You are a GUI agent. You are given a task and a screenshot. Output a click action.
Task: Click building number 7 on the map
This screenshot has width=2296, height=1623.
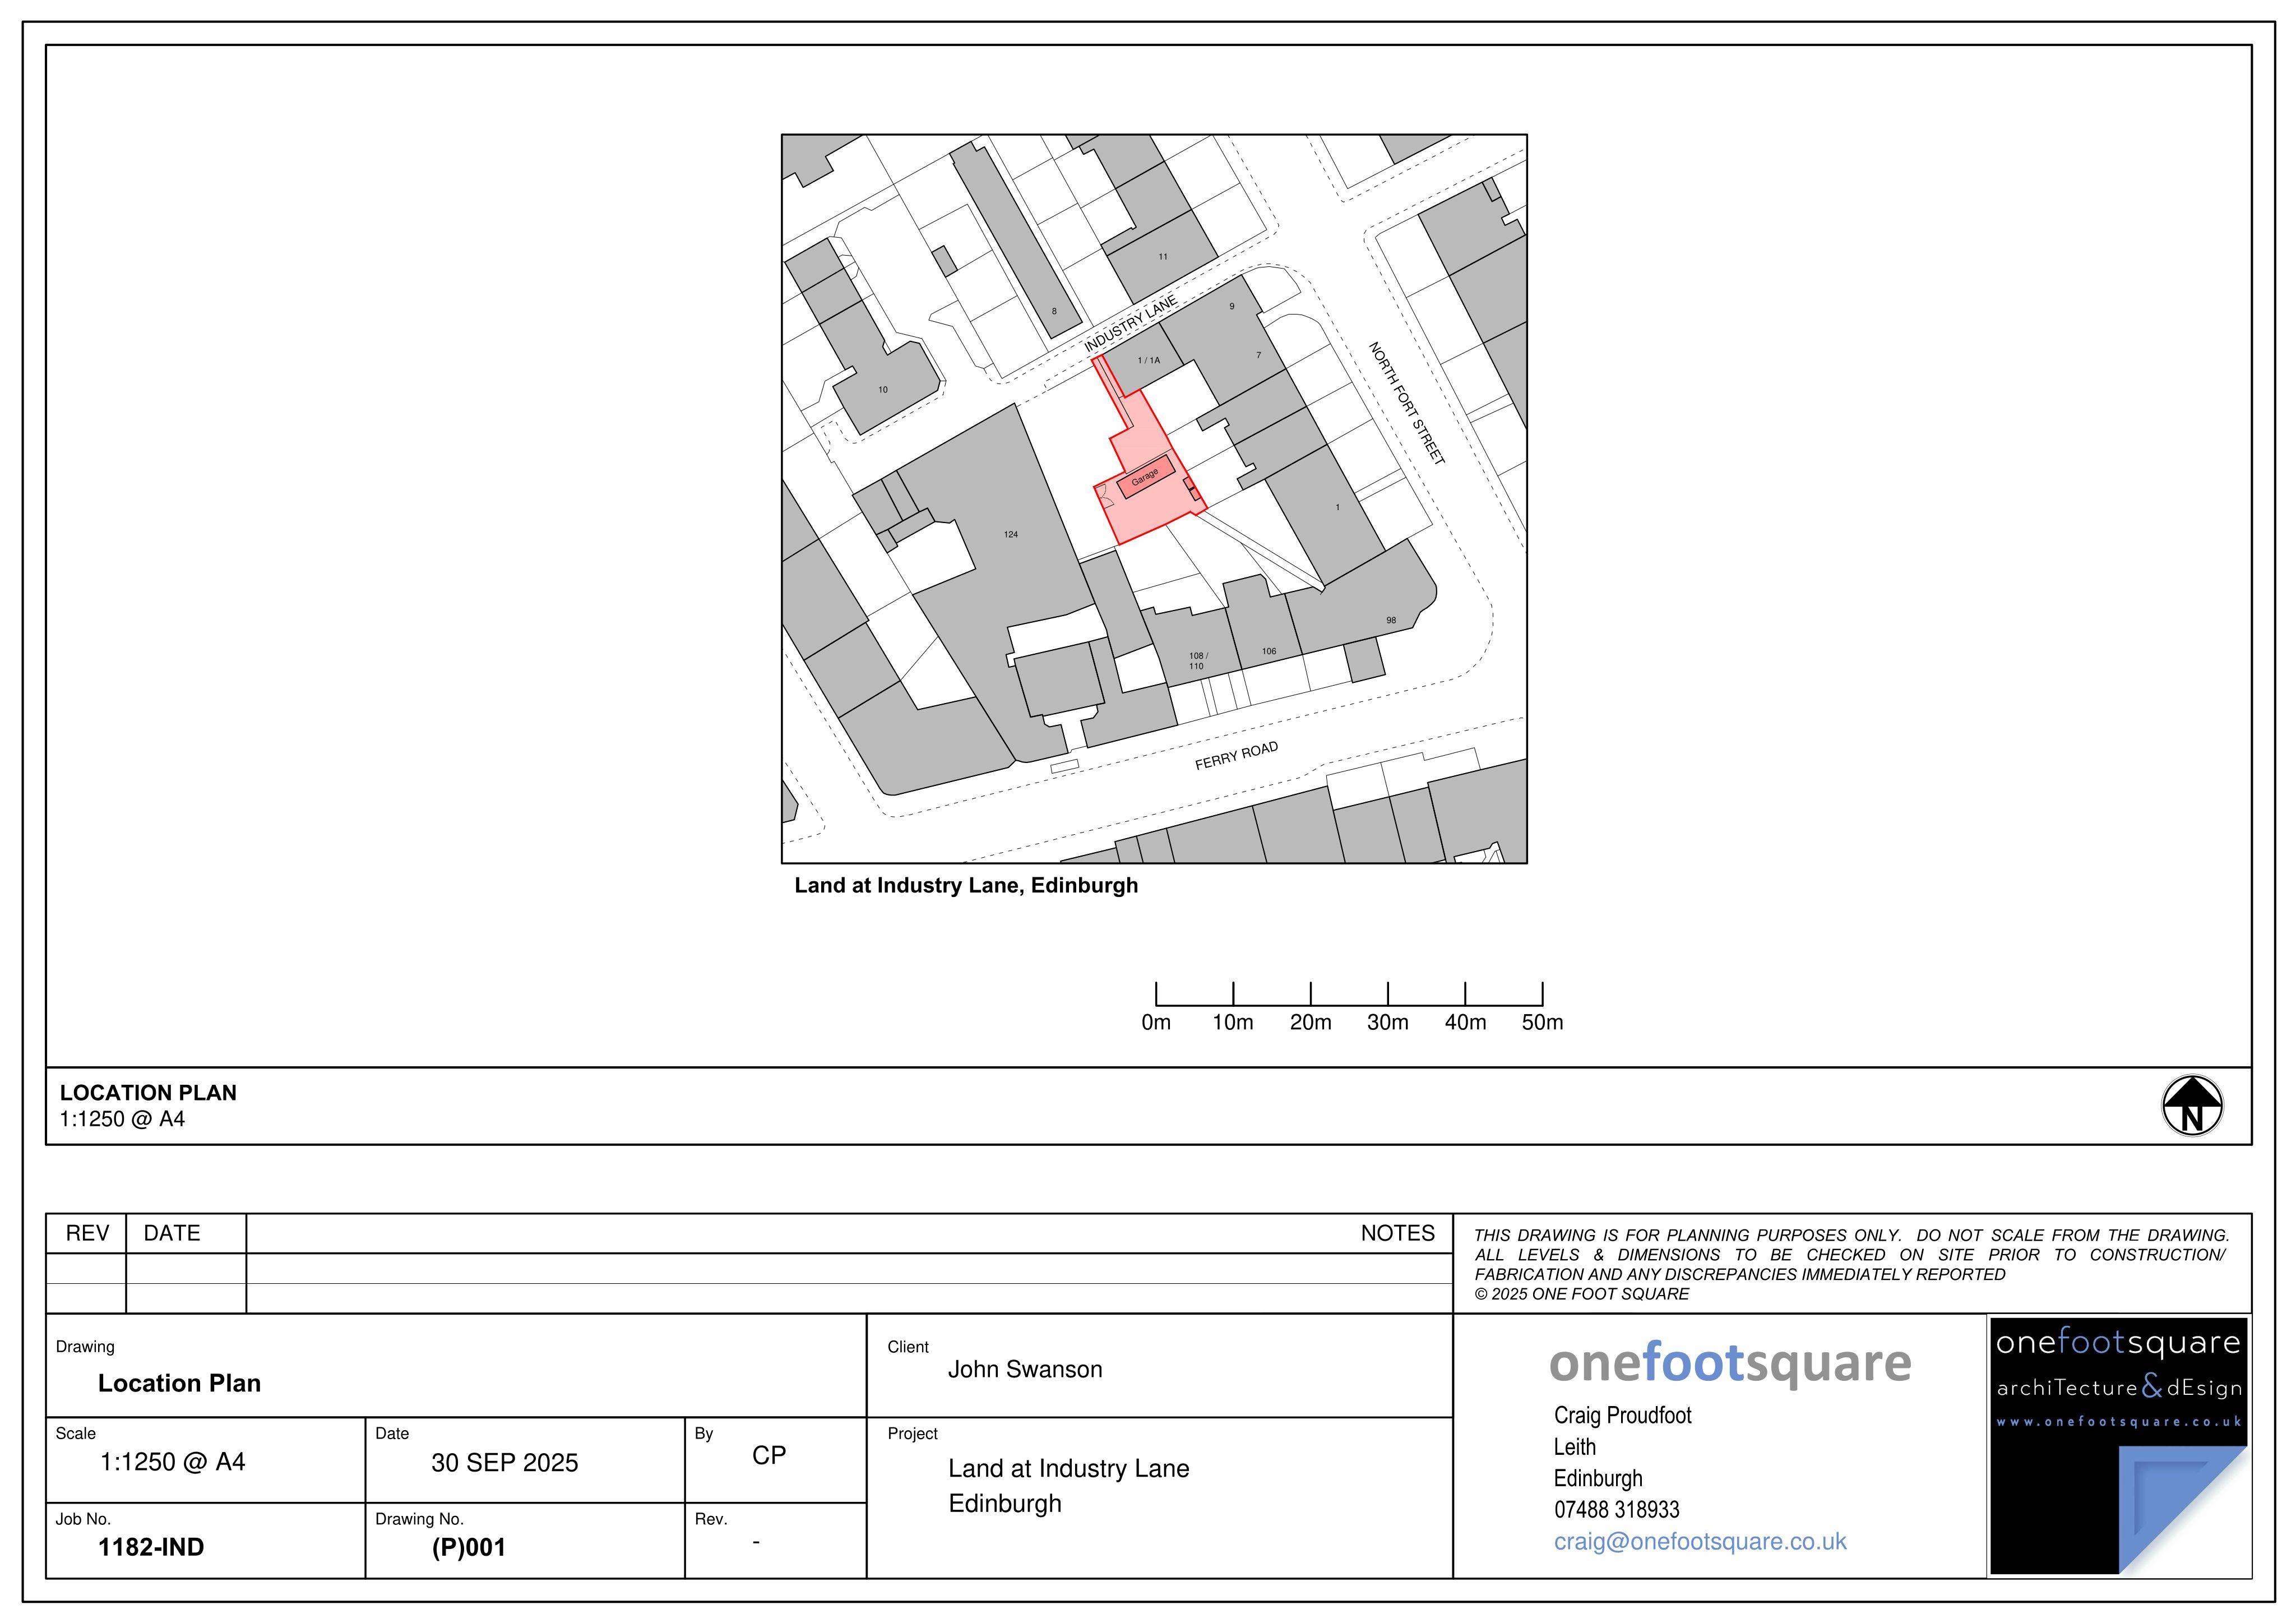point(1258,355)
